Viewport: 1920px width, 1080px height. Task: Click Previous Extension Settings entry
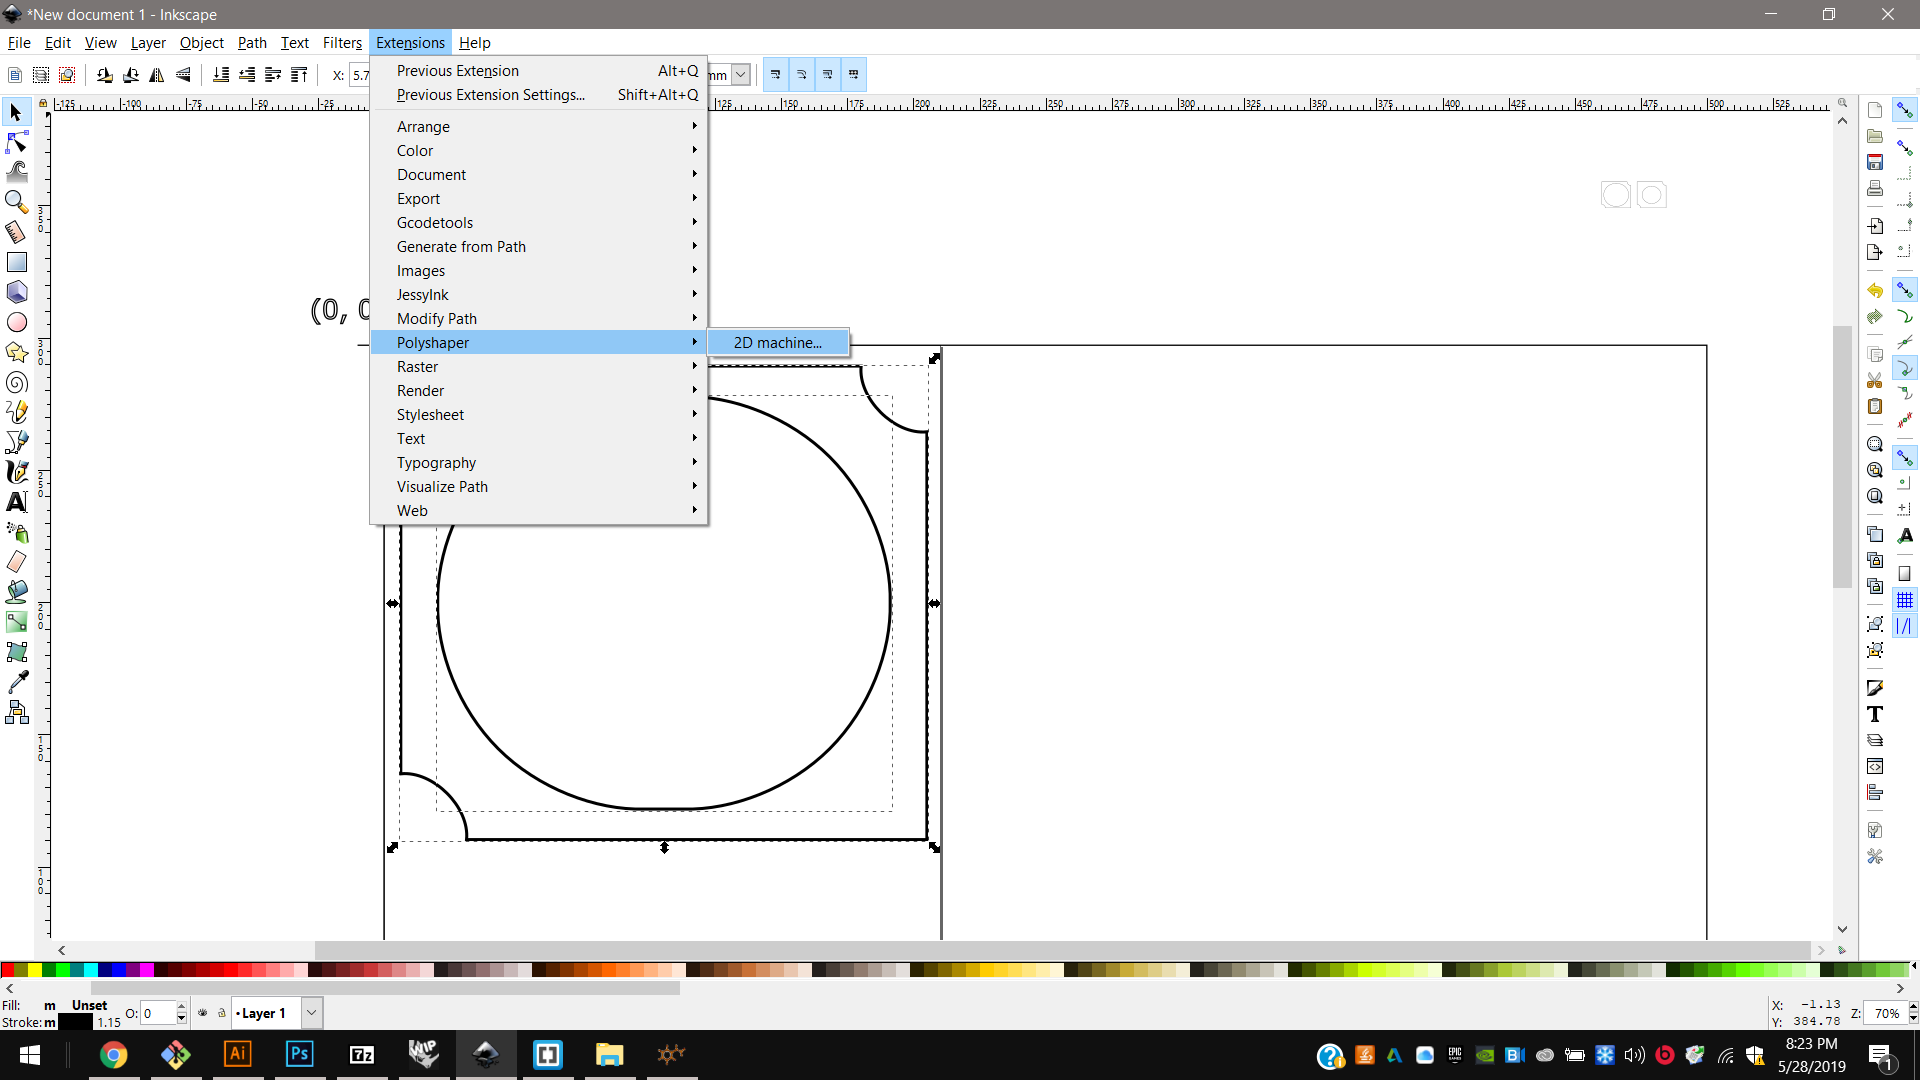490,95
